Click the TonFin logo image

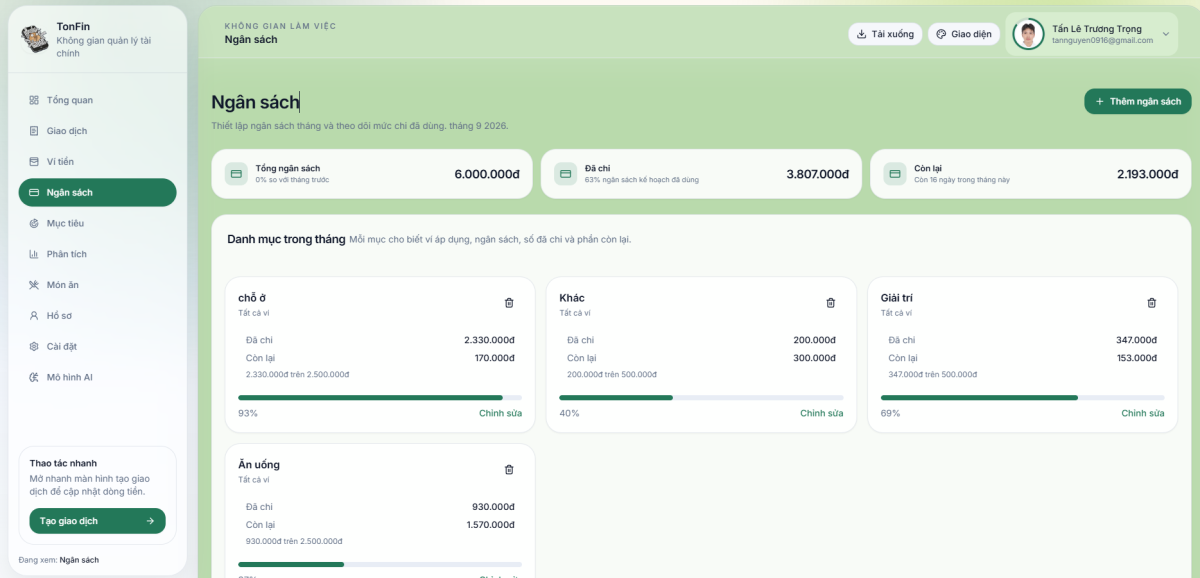click(35, 40)
